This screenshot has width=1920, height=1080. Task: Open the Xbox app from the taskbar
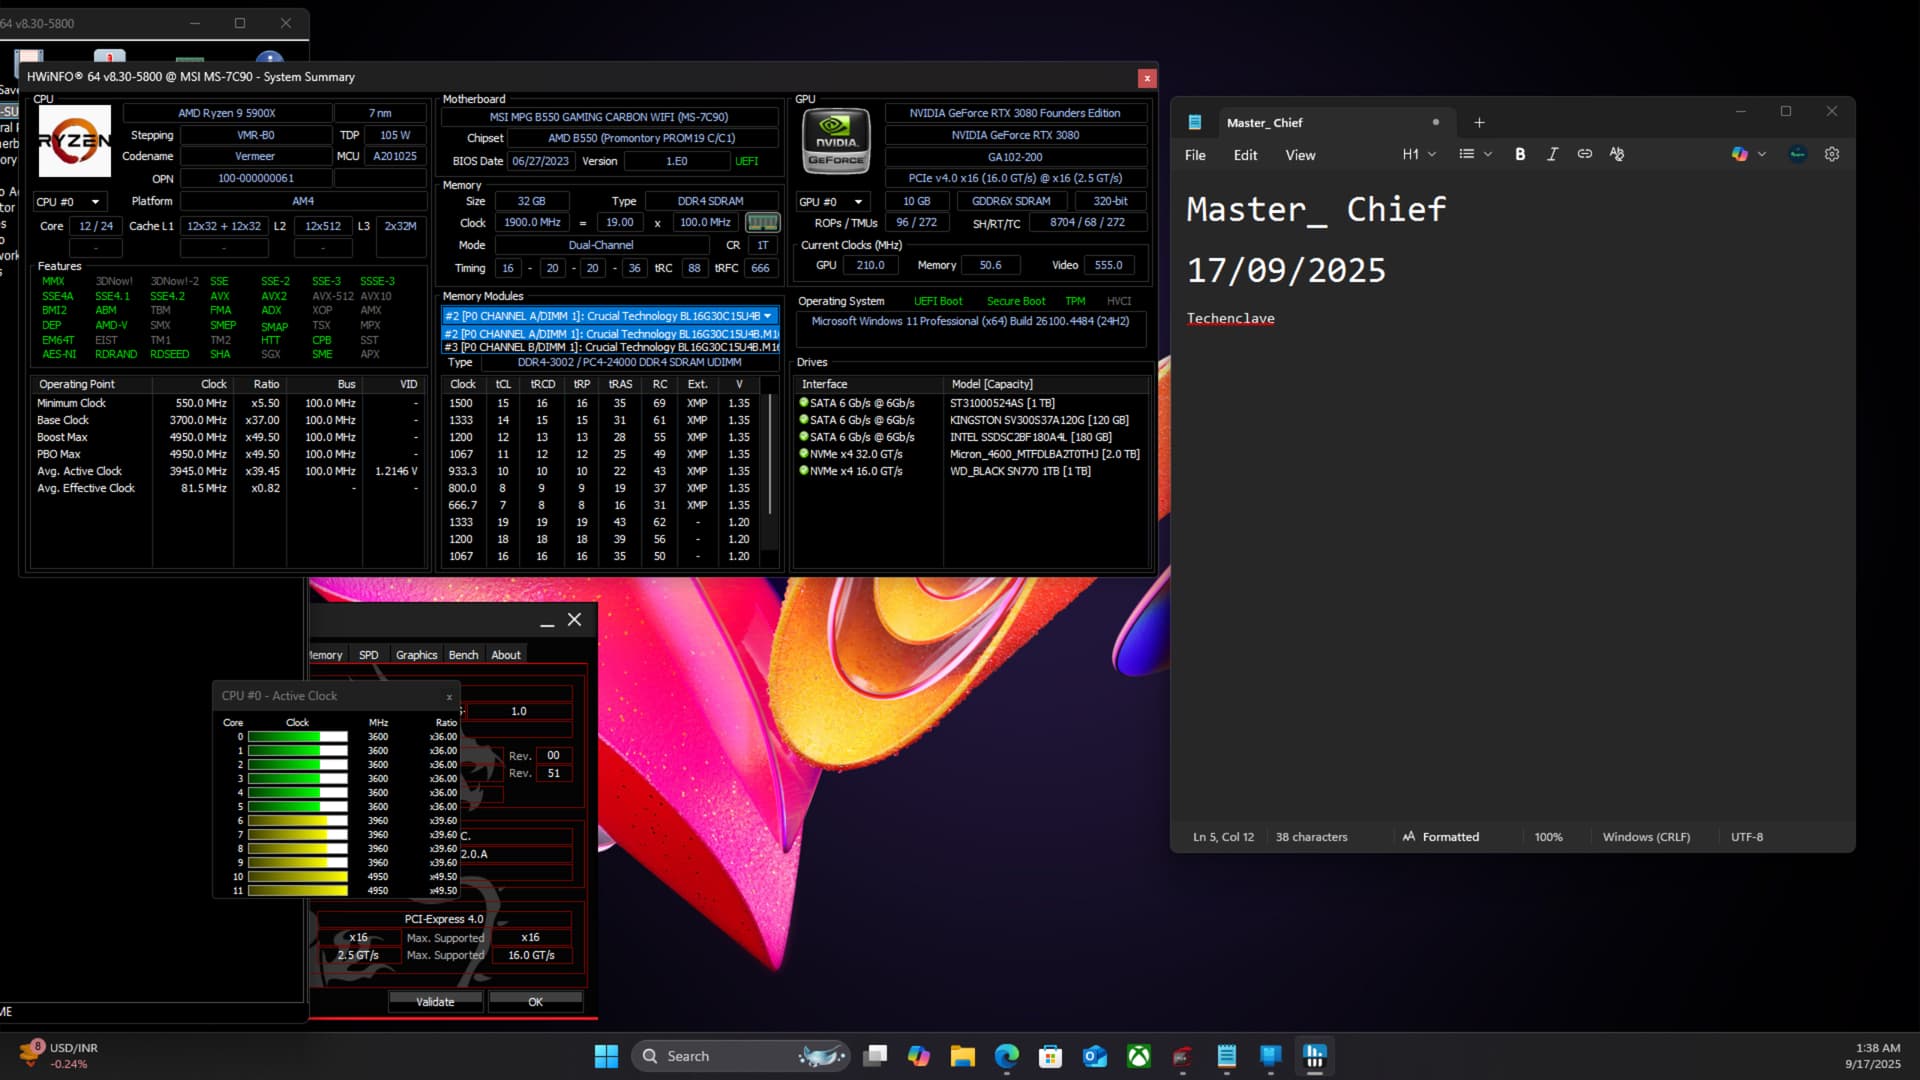[1139, 1056]
